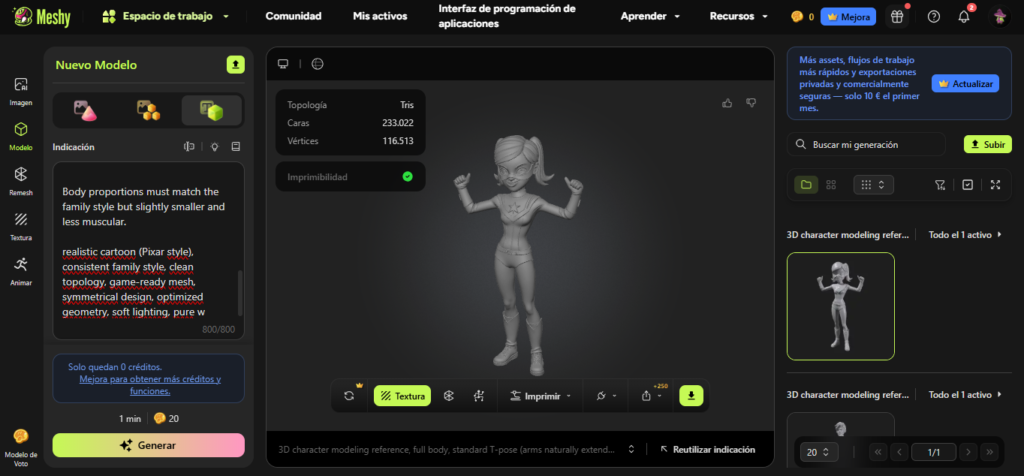Go to the next page in pagination
Image resolution: width=1024 pixels, height=476 pixels.
click(x=968, y=452)
